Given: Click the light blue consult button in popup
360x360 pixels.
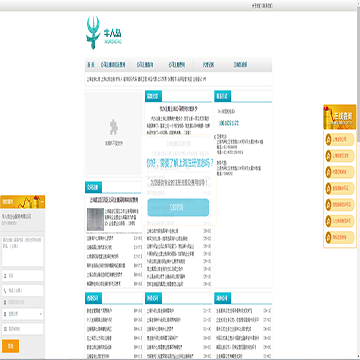Looking at the screenshot, I should (178, 207).
